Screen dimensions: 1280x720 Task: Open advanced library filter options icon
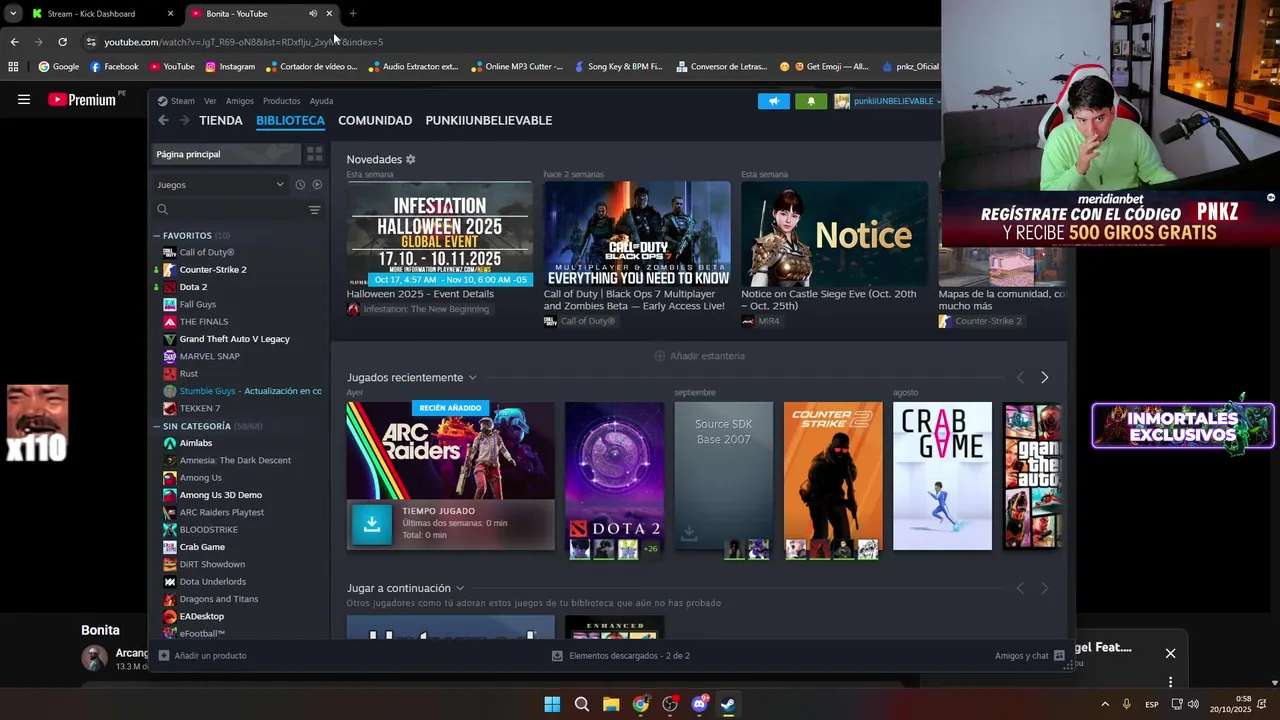coord(314,210)
